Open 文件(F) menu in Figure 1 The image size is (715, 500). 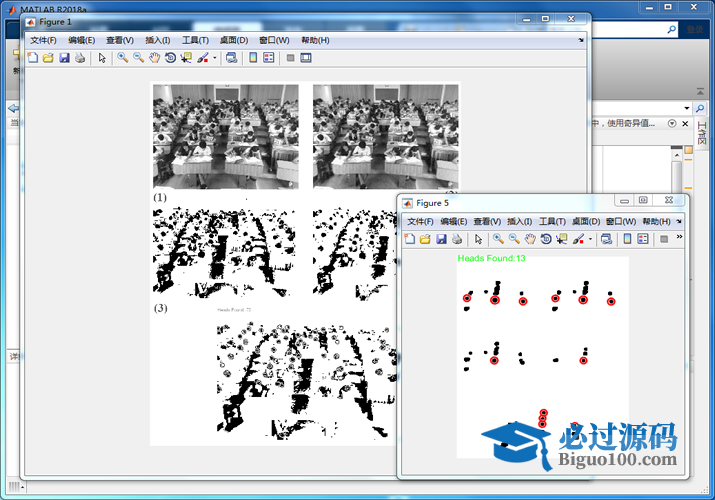[43, 40]
